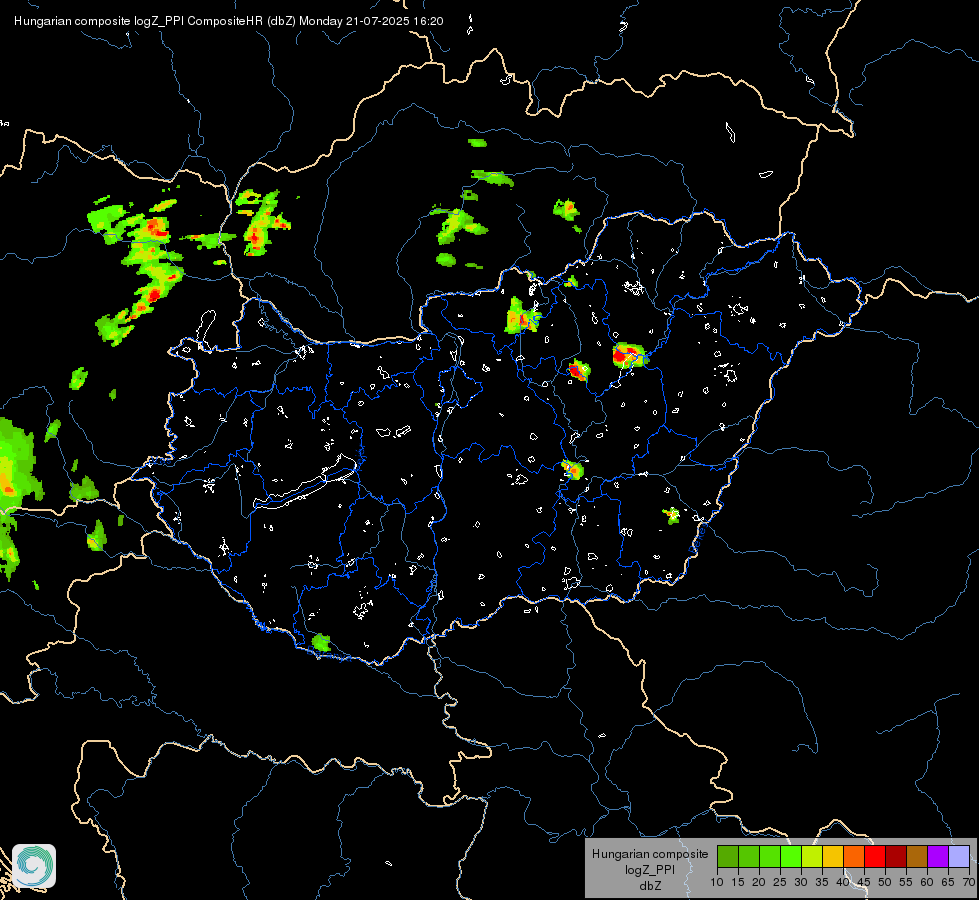Click the '10' scale value in legend
Viewport: 979px width, 900px height.
point(717,882)
